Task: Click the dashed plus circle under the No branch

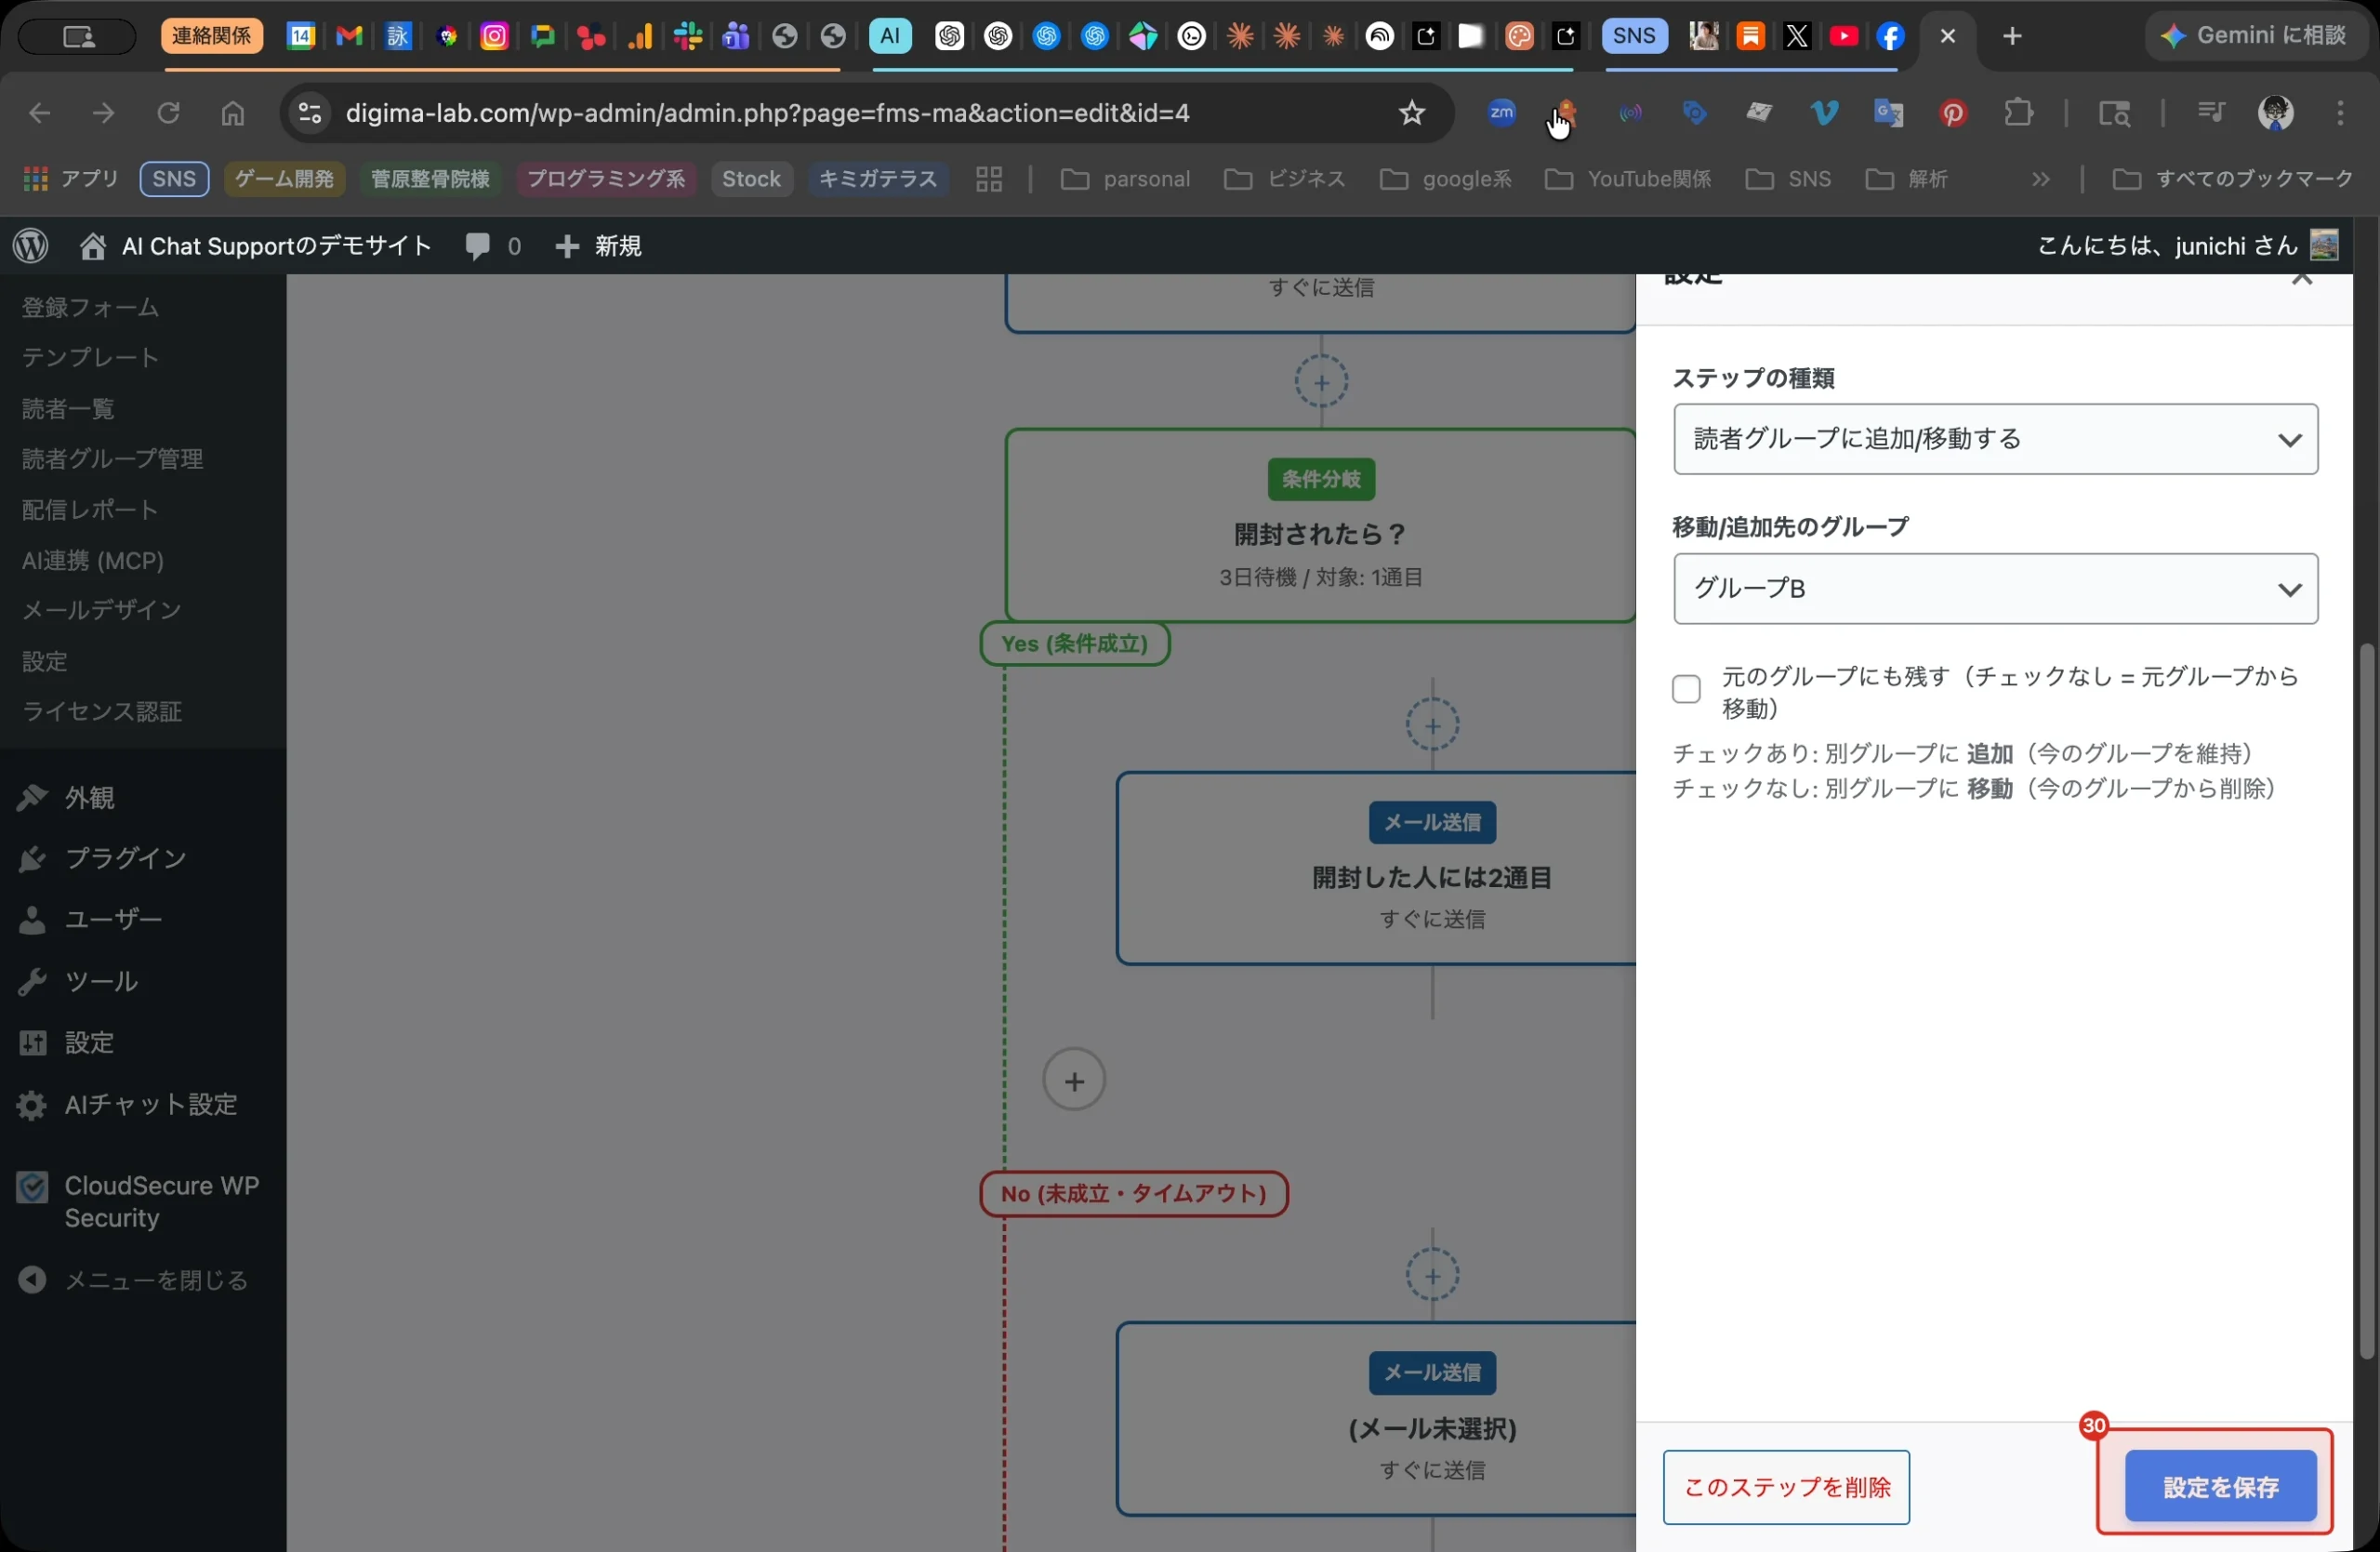Action: click(x=1432, y=1276)
